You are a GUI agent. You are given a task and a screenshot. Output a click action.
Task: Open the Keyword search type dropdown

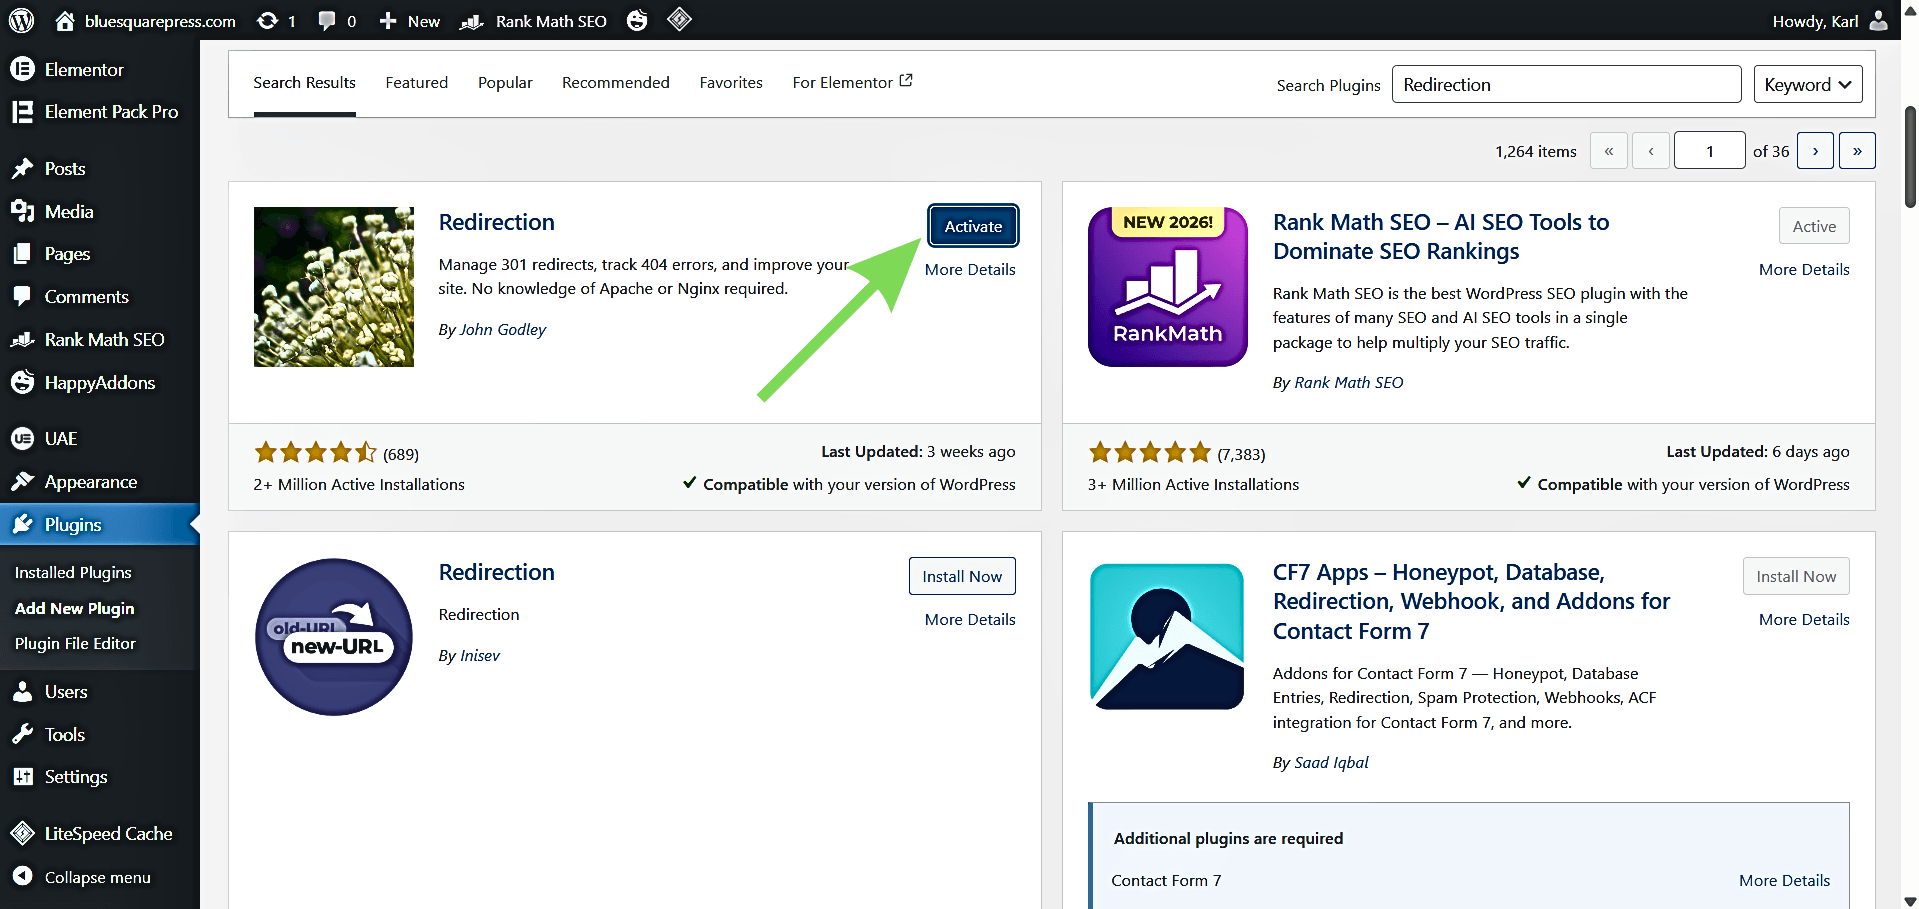[1808, 85]
